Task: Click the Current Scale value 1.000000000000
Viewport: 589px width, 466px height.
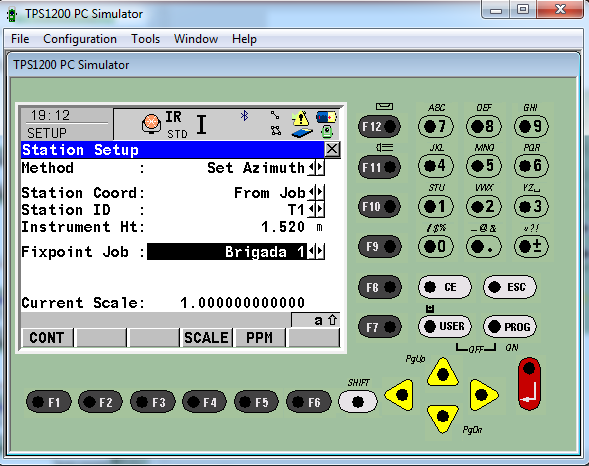Action: click(243, 303)
